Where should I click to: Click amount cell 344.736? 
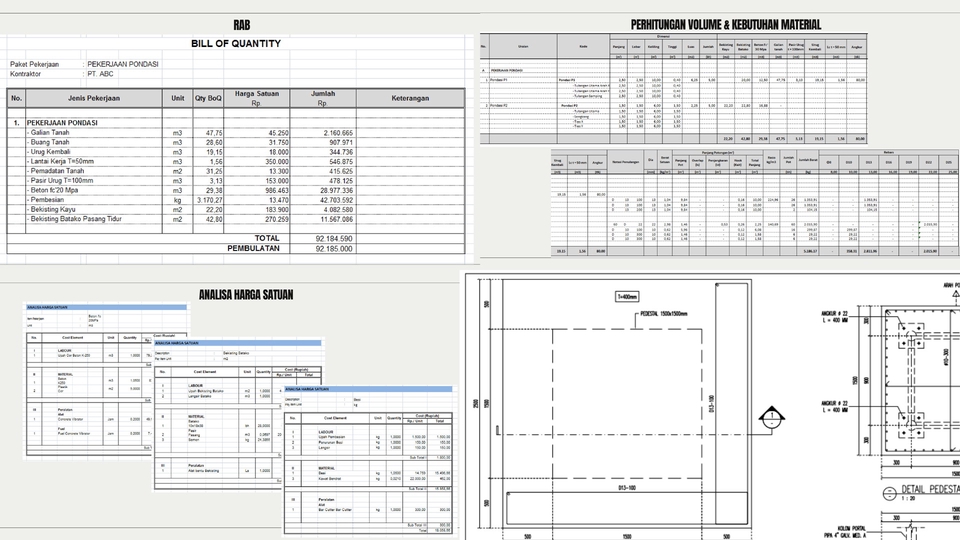tap(341, 152)
